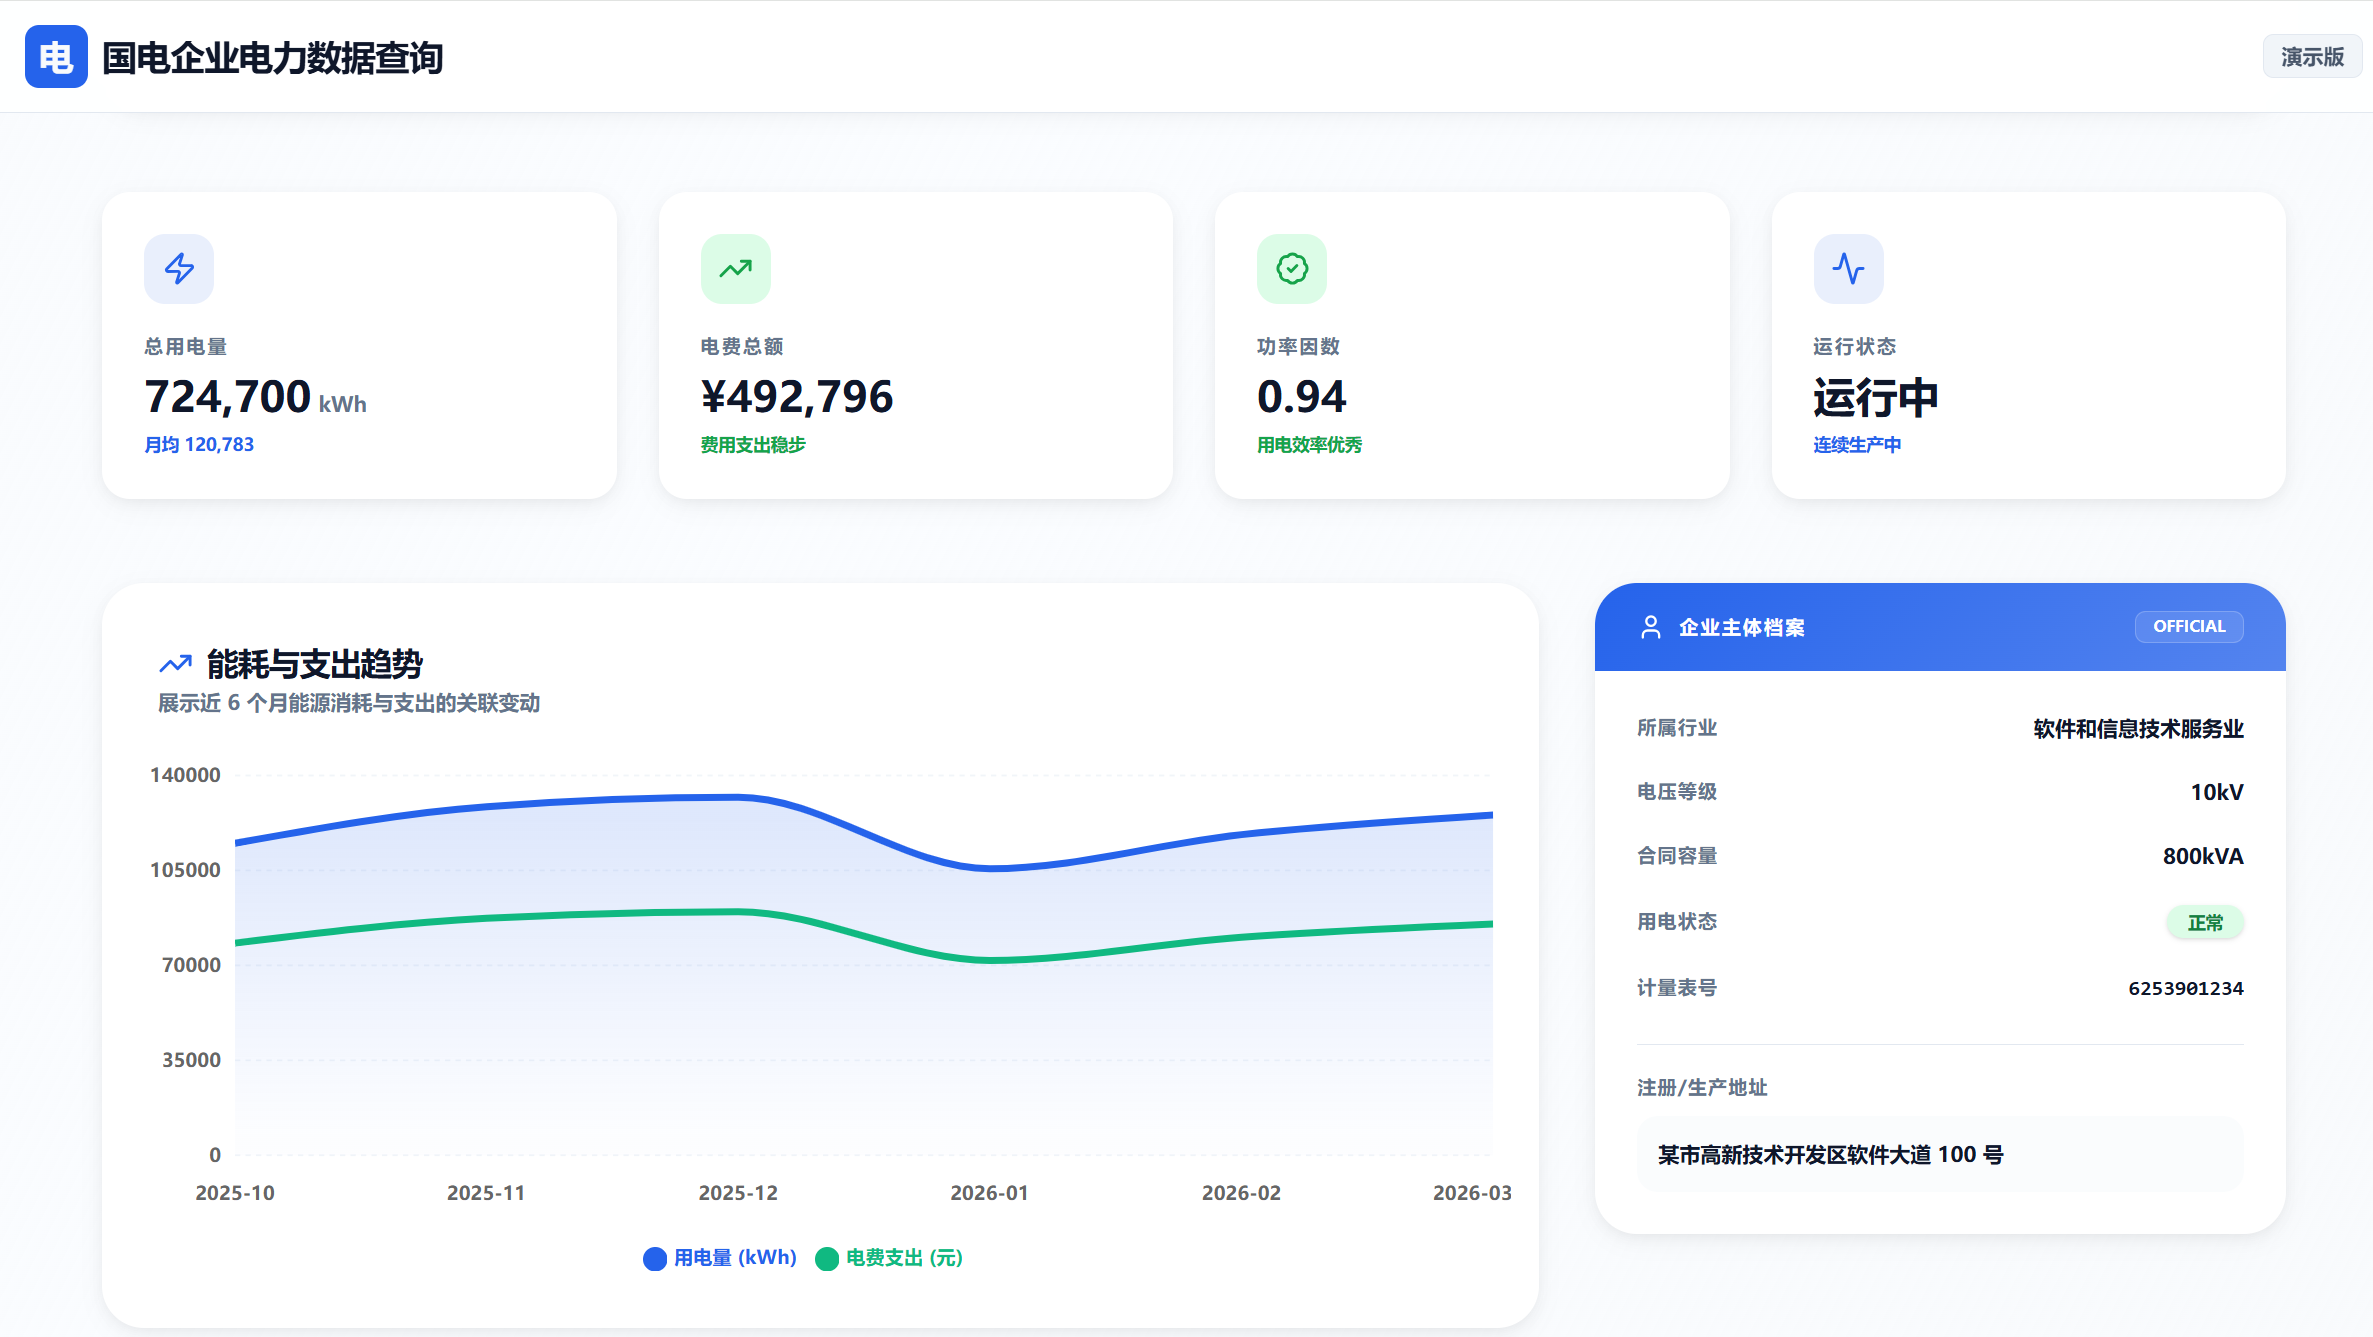Click the 用电状态 label

point(1677,922)
